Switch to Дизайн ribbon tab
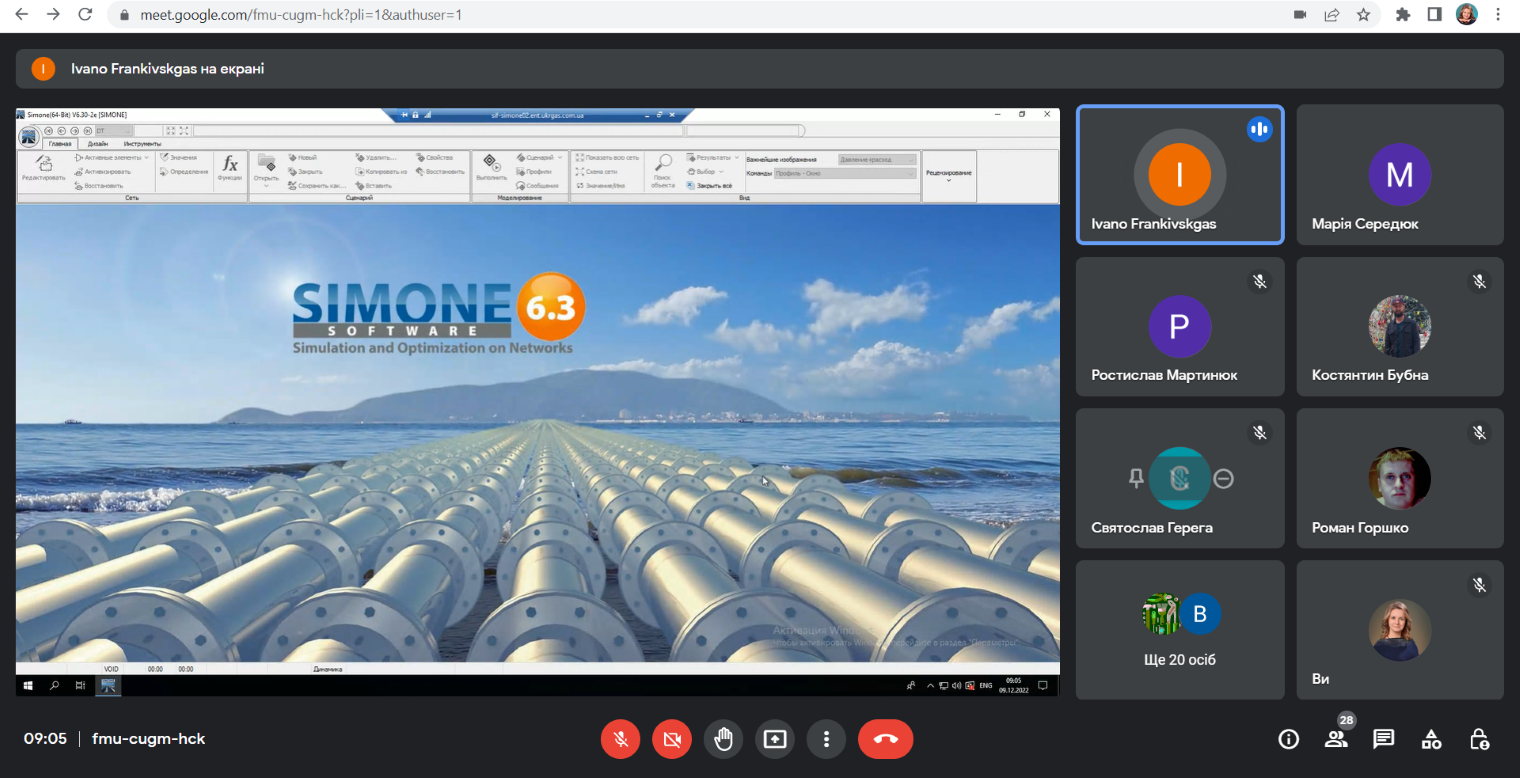 98,144
